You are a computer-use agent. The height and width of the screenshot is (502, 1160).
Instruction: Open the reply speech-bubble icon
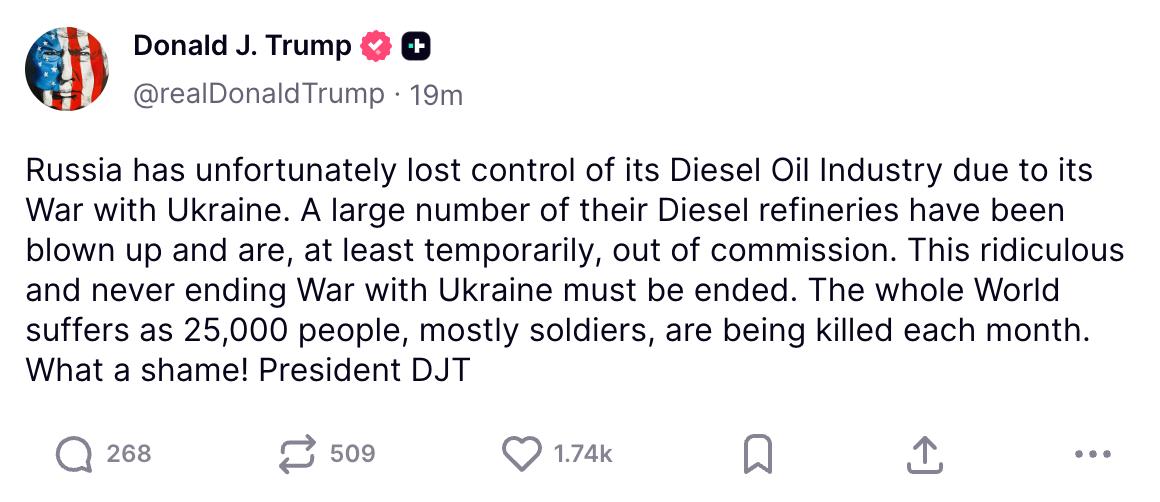click(x=74, y=454)
